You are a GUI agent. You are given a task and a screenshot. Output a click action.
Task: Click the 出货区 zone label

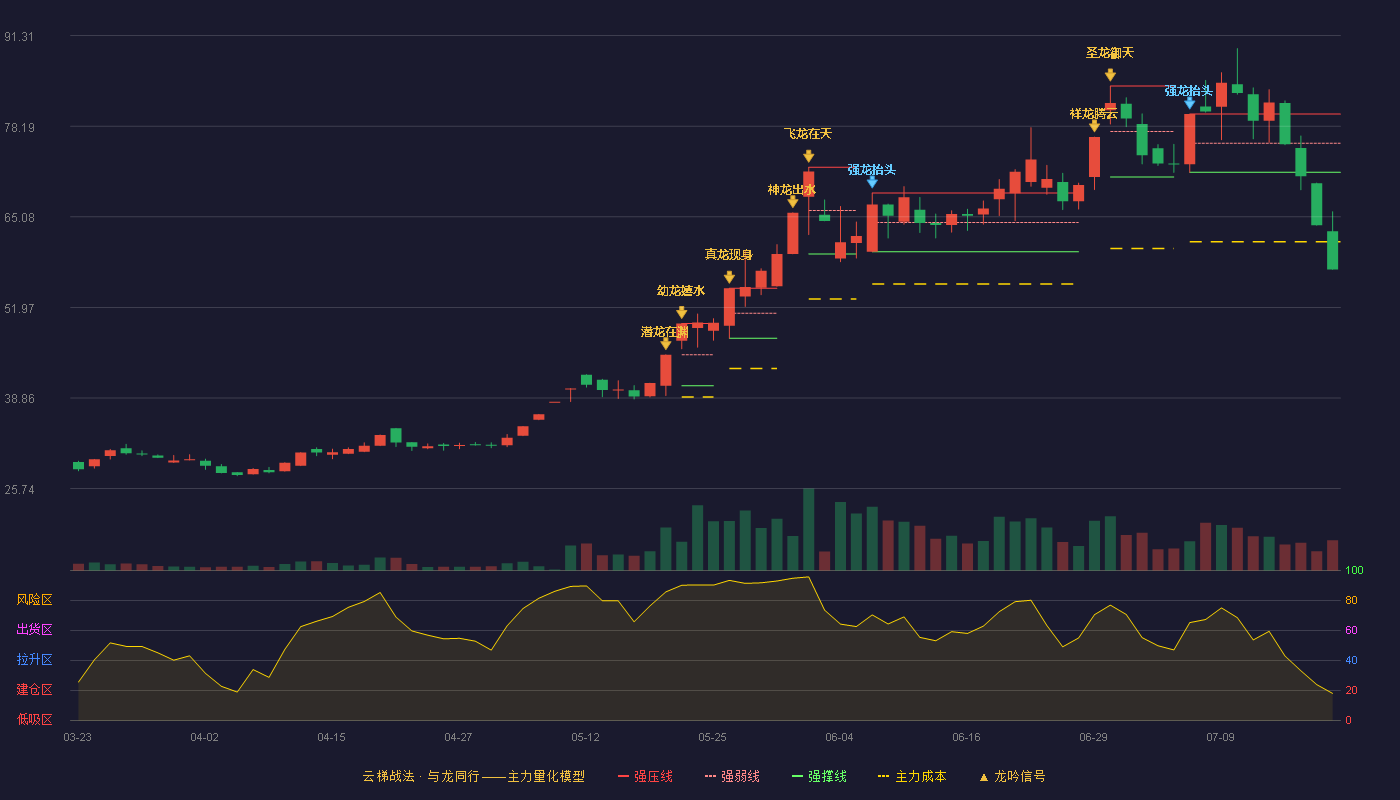[x=34, y=630]
